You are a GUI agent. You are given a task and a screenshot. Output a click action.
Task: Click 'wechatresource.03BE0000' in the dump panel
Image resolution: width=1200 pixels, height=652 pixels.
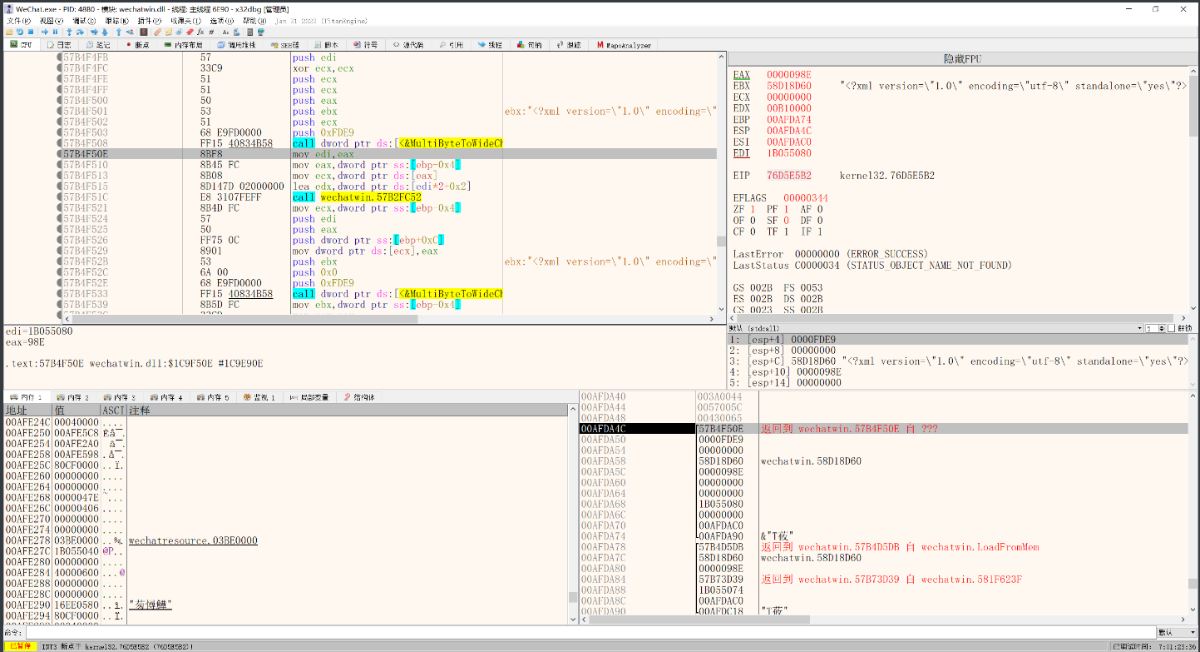[x=193, y=541]
